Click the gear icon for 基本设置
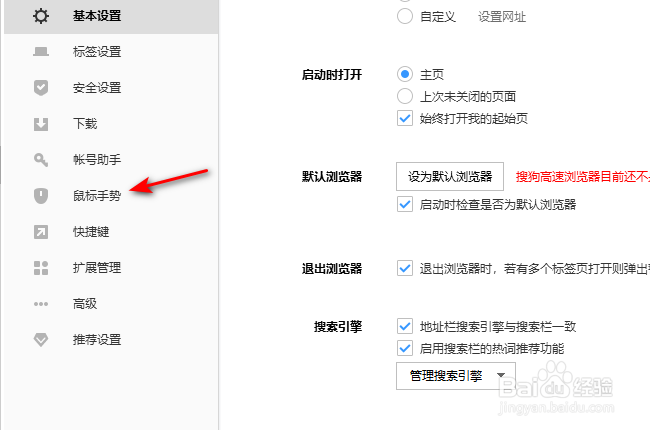 41,16
